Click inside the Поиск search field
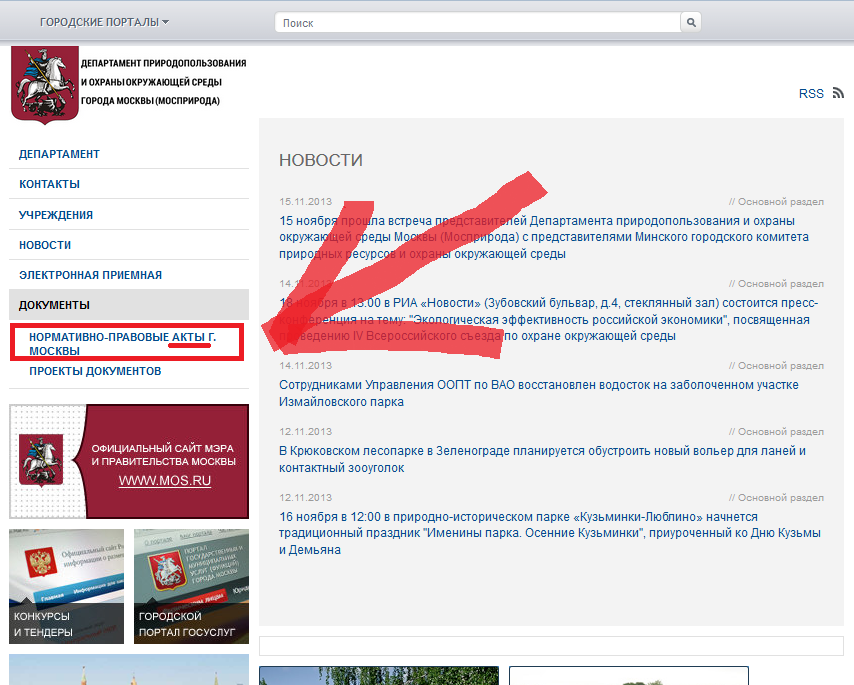 tap(478, 22)
